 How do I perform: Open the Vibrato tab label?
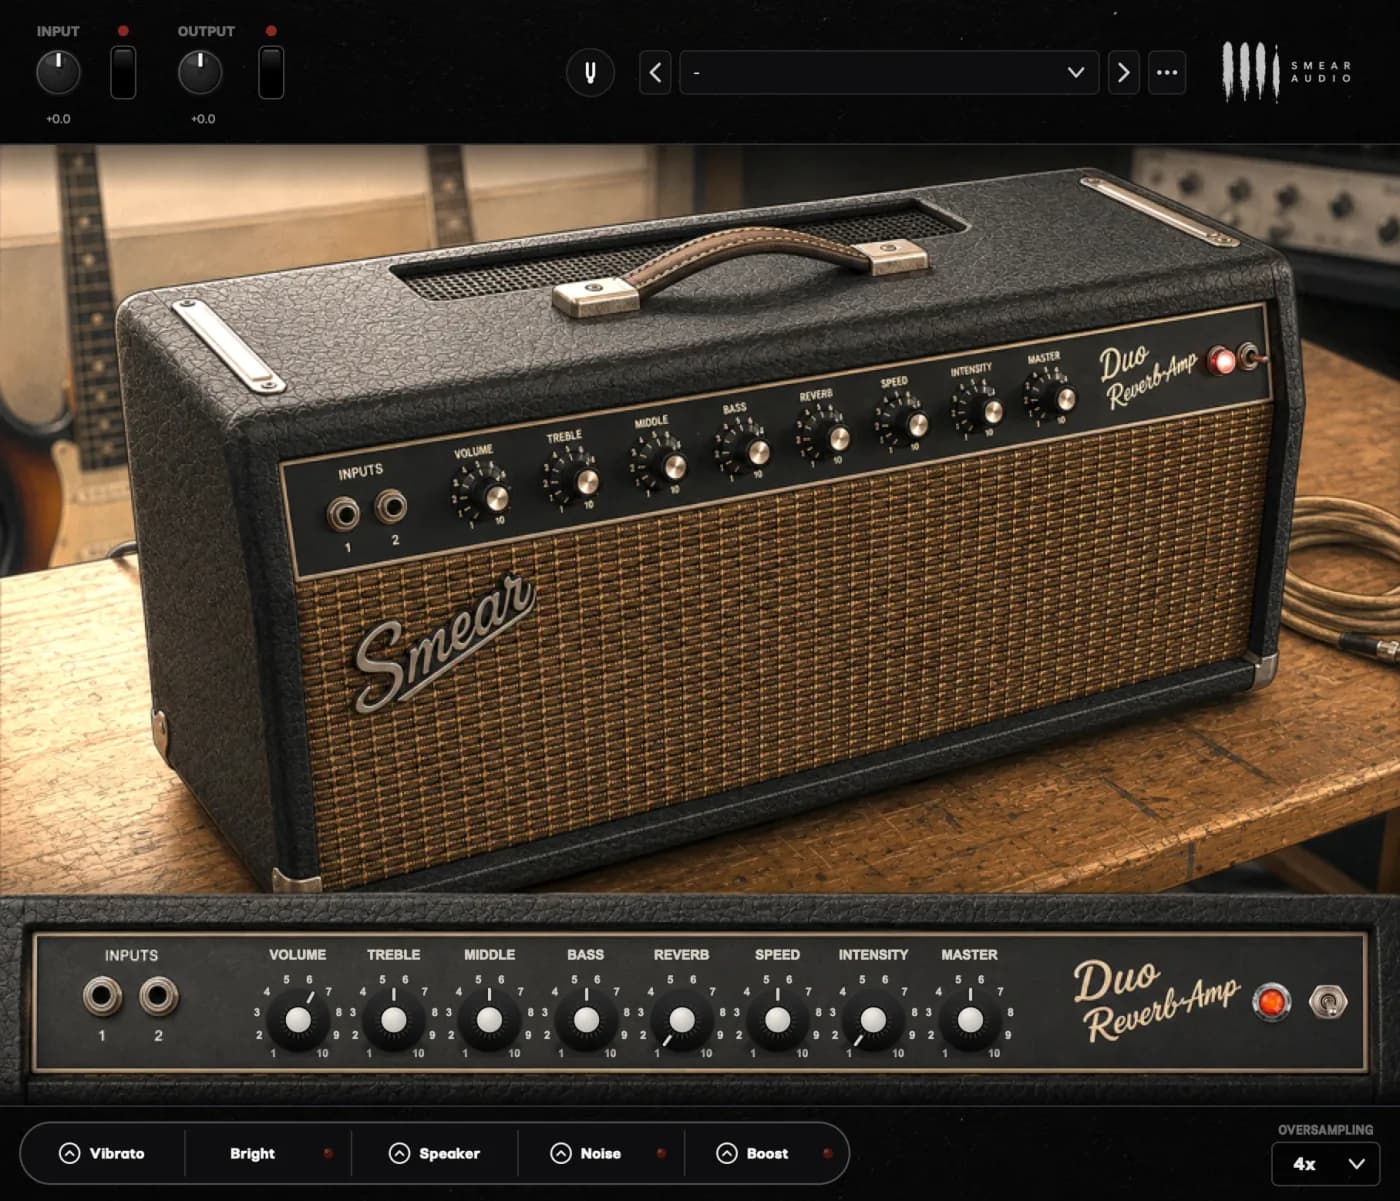(x=117, y=1153)
